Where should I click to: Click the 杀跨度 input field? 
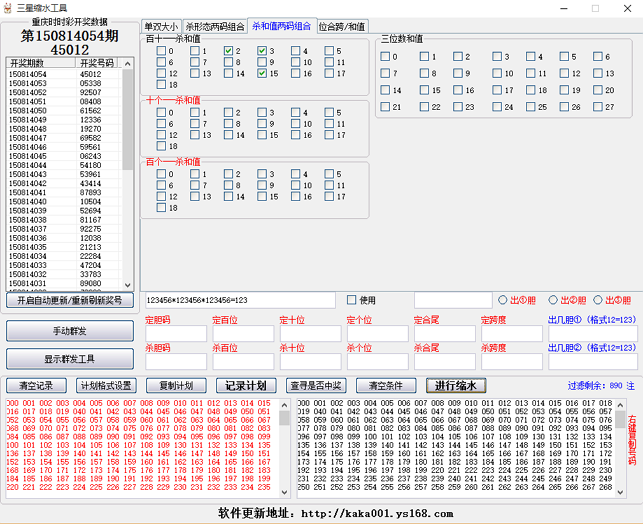[x=512, y=362]
